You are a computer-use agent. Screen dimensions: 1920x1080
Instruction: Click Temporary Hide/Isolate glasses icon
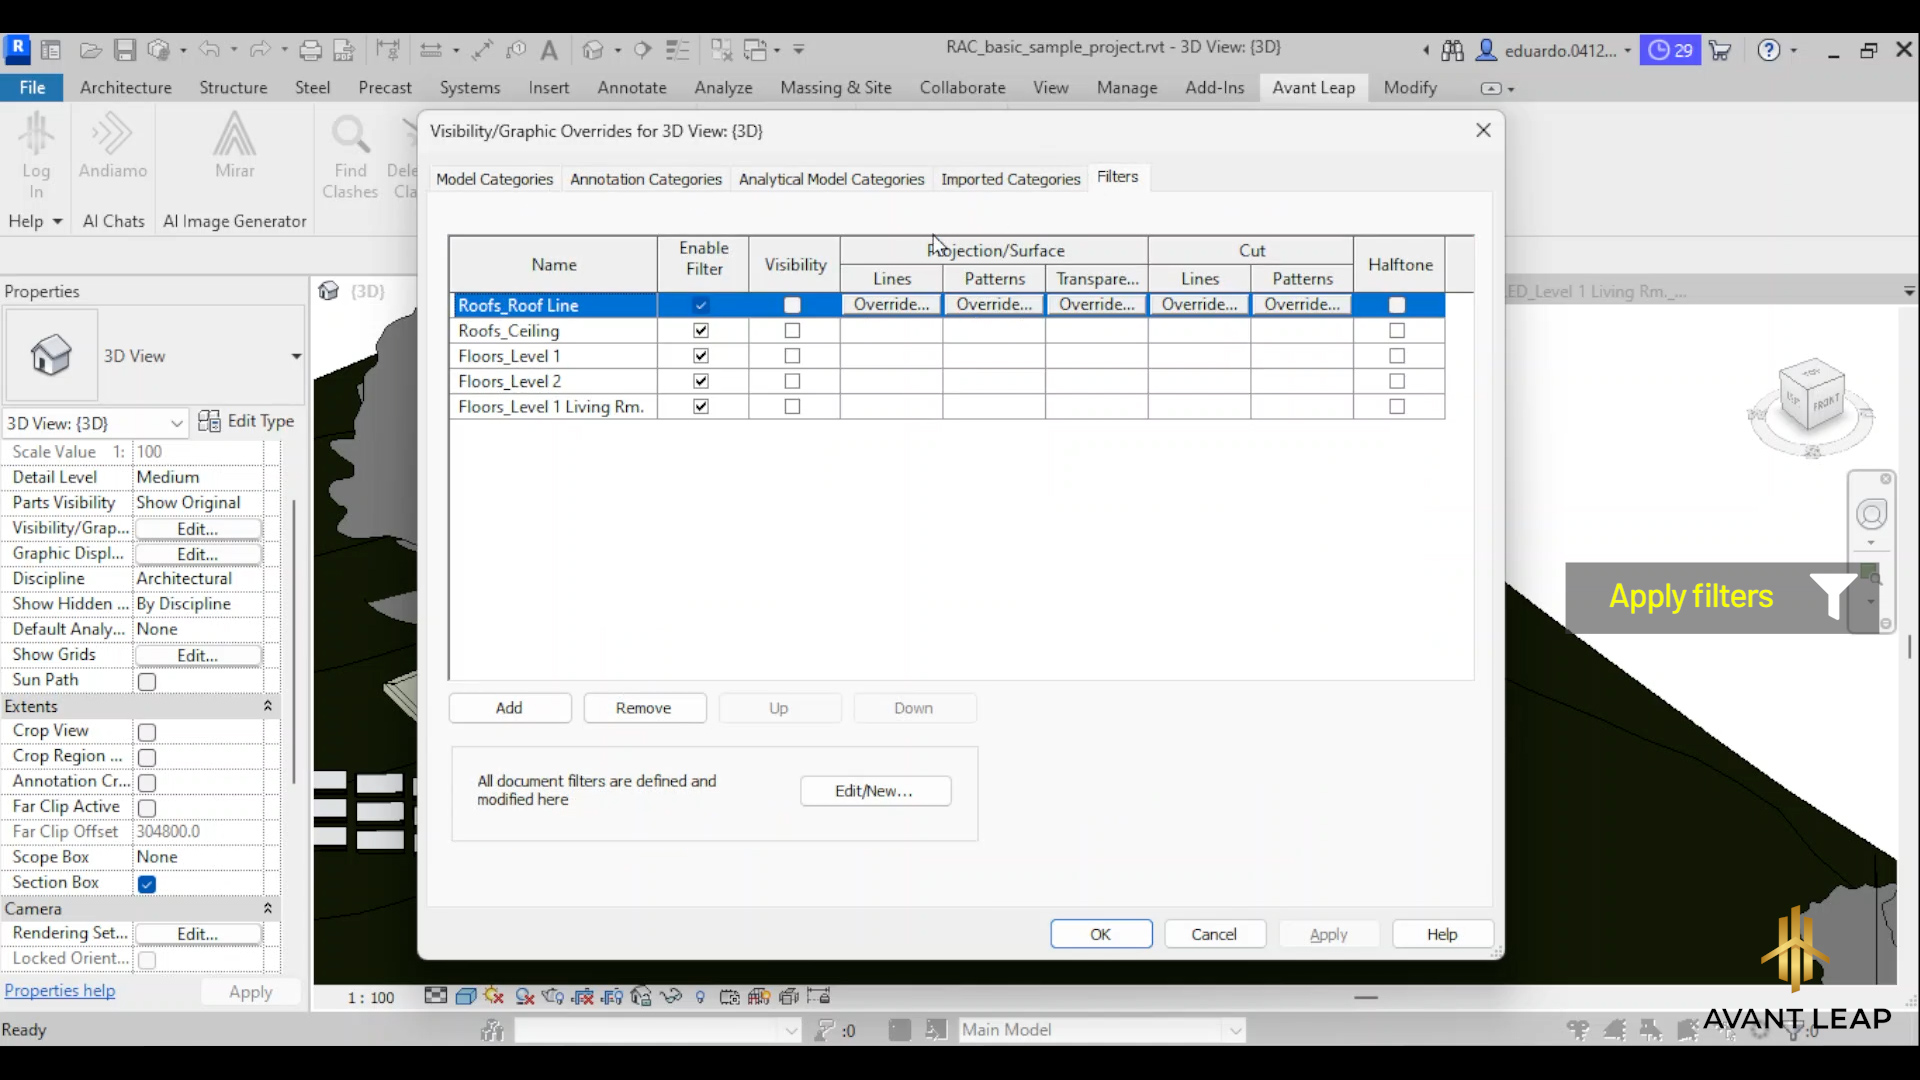(x=671, y=996)
